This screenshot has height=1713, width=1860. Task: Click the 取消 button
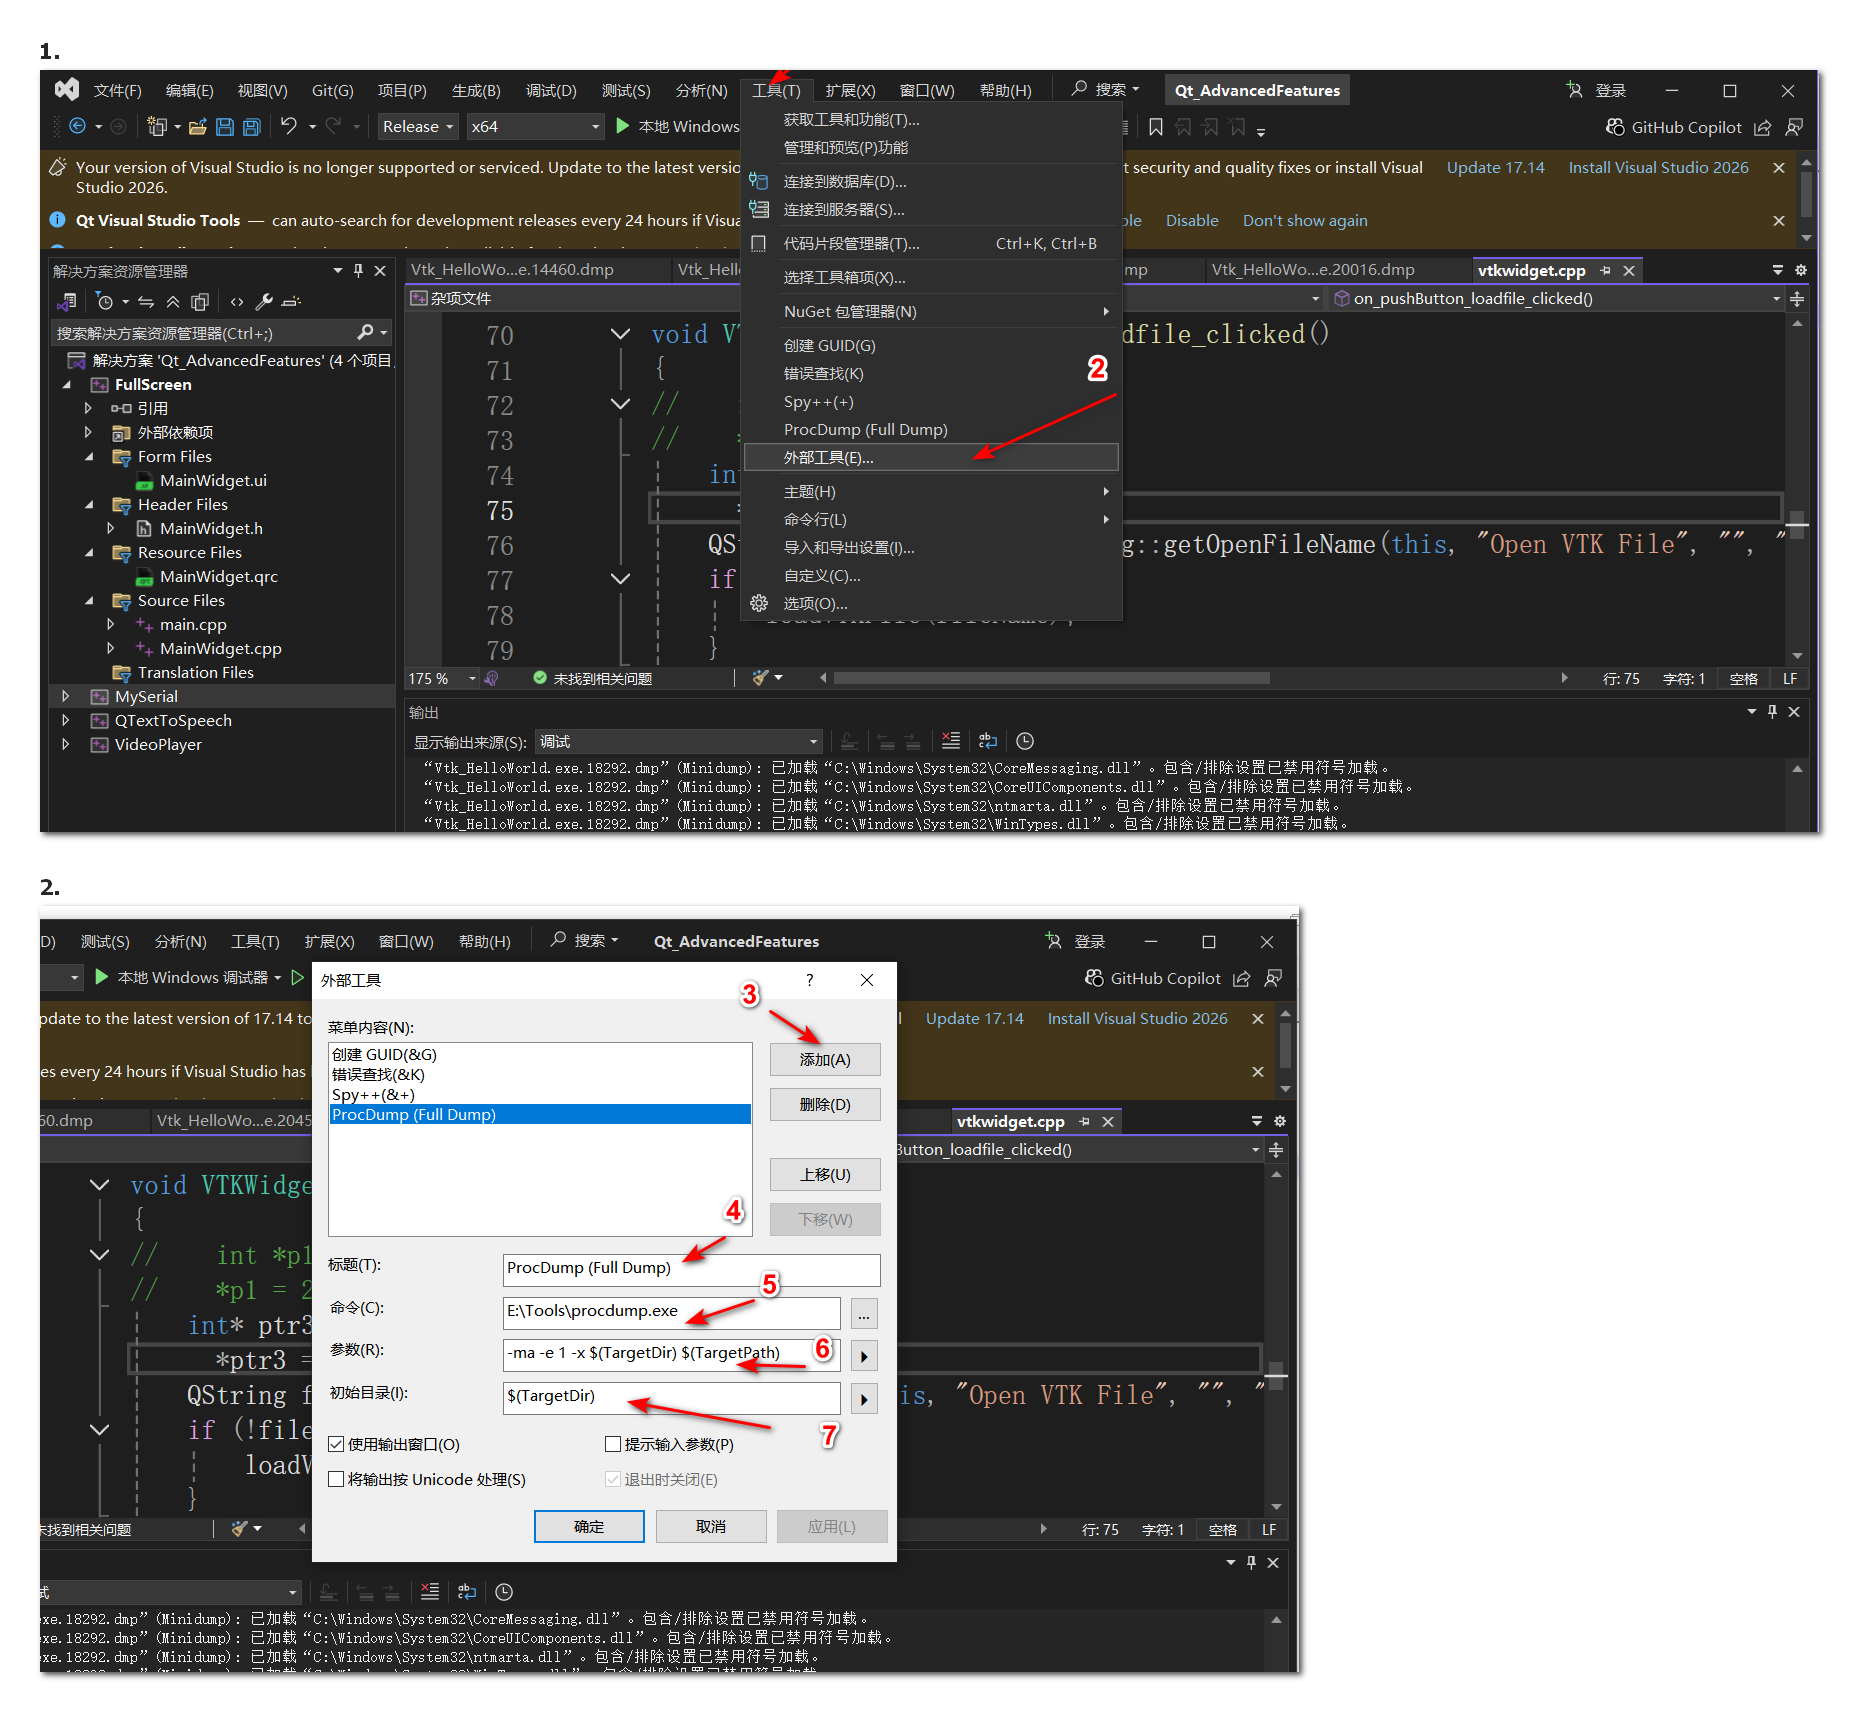click(x=711, y=1526)
